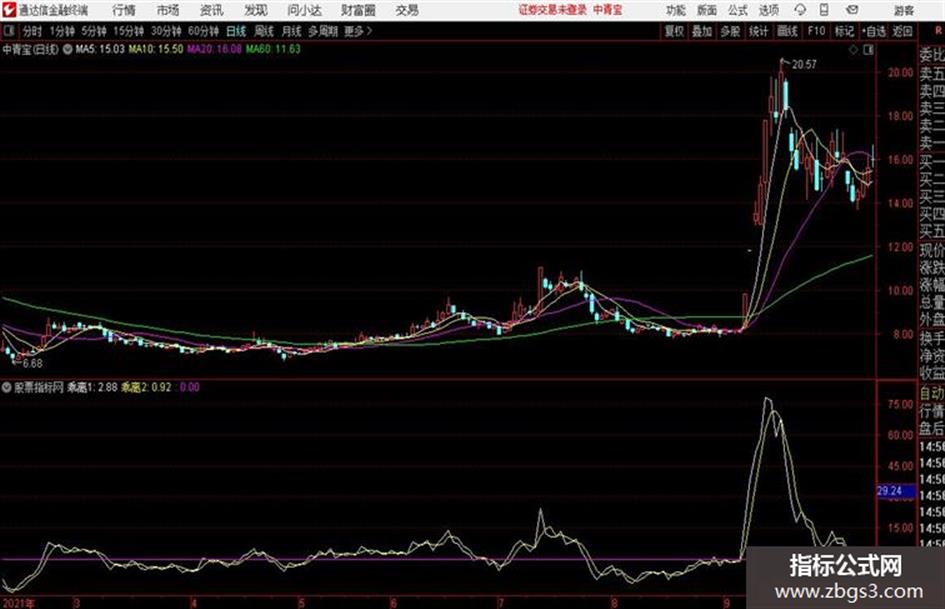The image size is (945, 609).
Task: Click the MA60: 11.63 value label
Action: tap(273, 49)
